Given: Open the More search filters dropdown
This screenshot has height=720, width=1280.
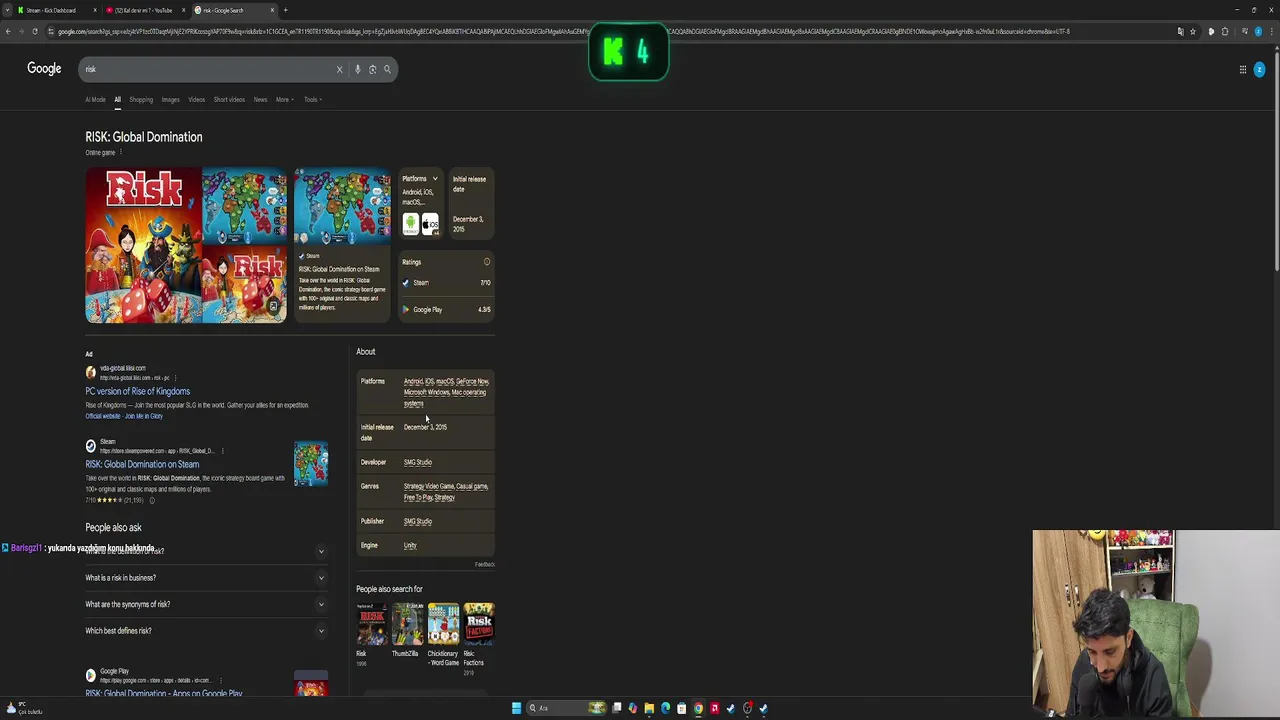Looking at the screenshot, I should (284, 99).
